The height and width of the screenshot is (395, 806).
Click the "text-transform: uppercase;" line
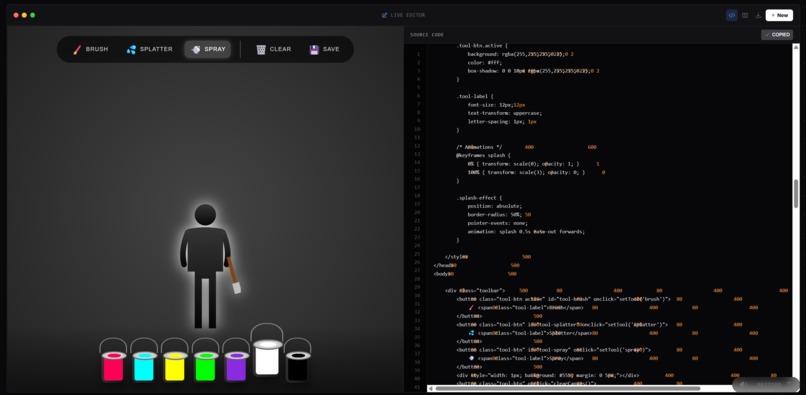(x=504, y=113)
